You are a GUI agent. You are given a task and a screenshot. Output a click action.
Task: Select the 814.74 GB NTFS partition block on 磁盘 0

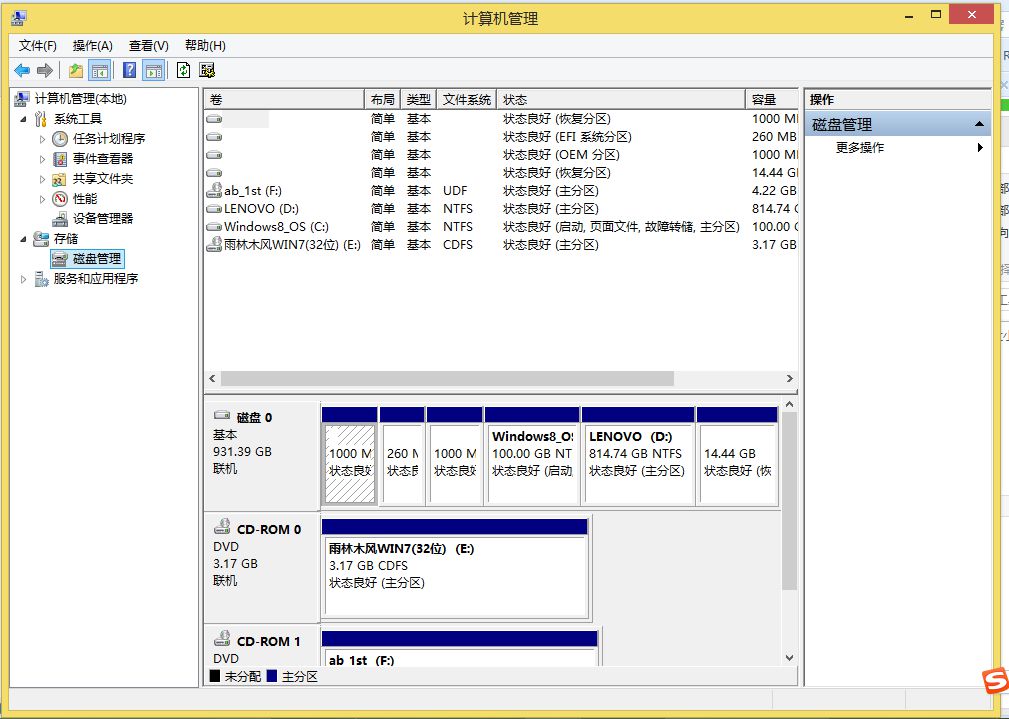pos(637,456)
